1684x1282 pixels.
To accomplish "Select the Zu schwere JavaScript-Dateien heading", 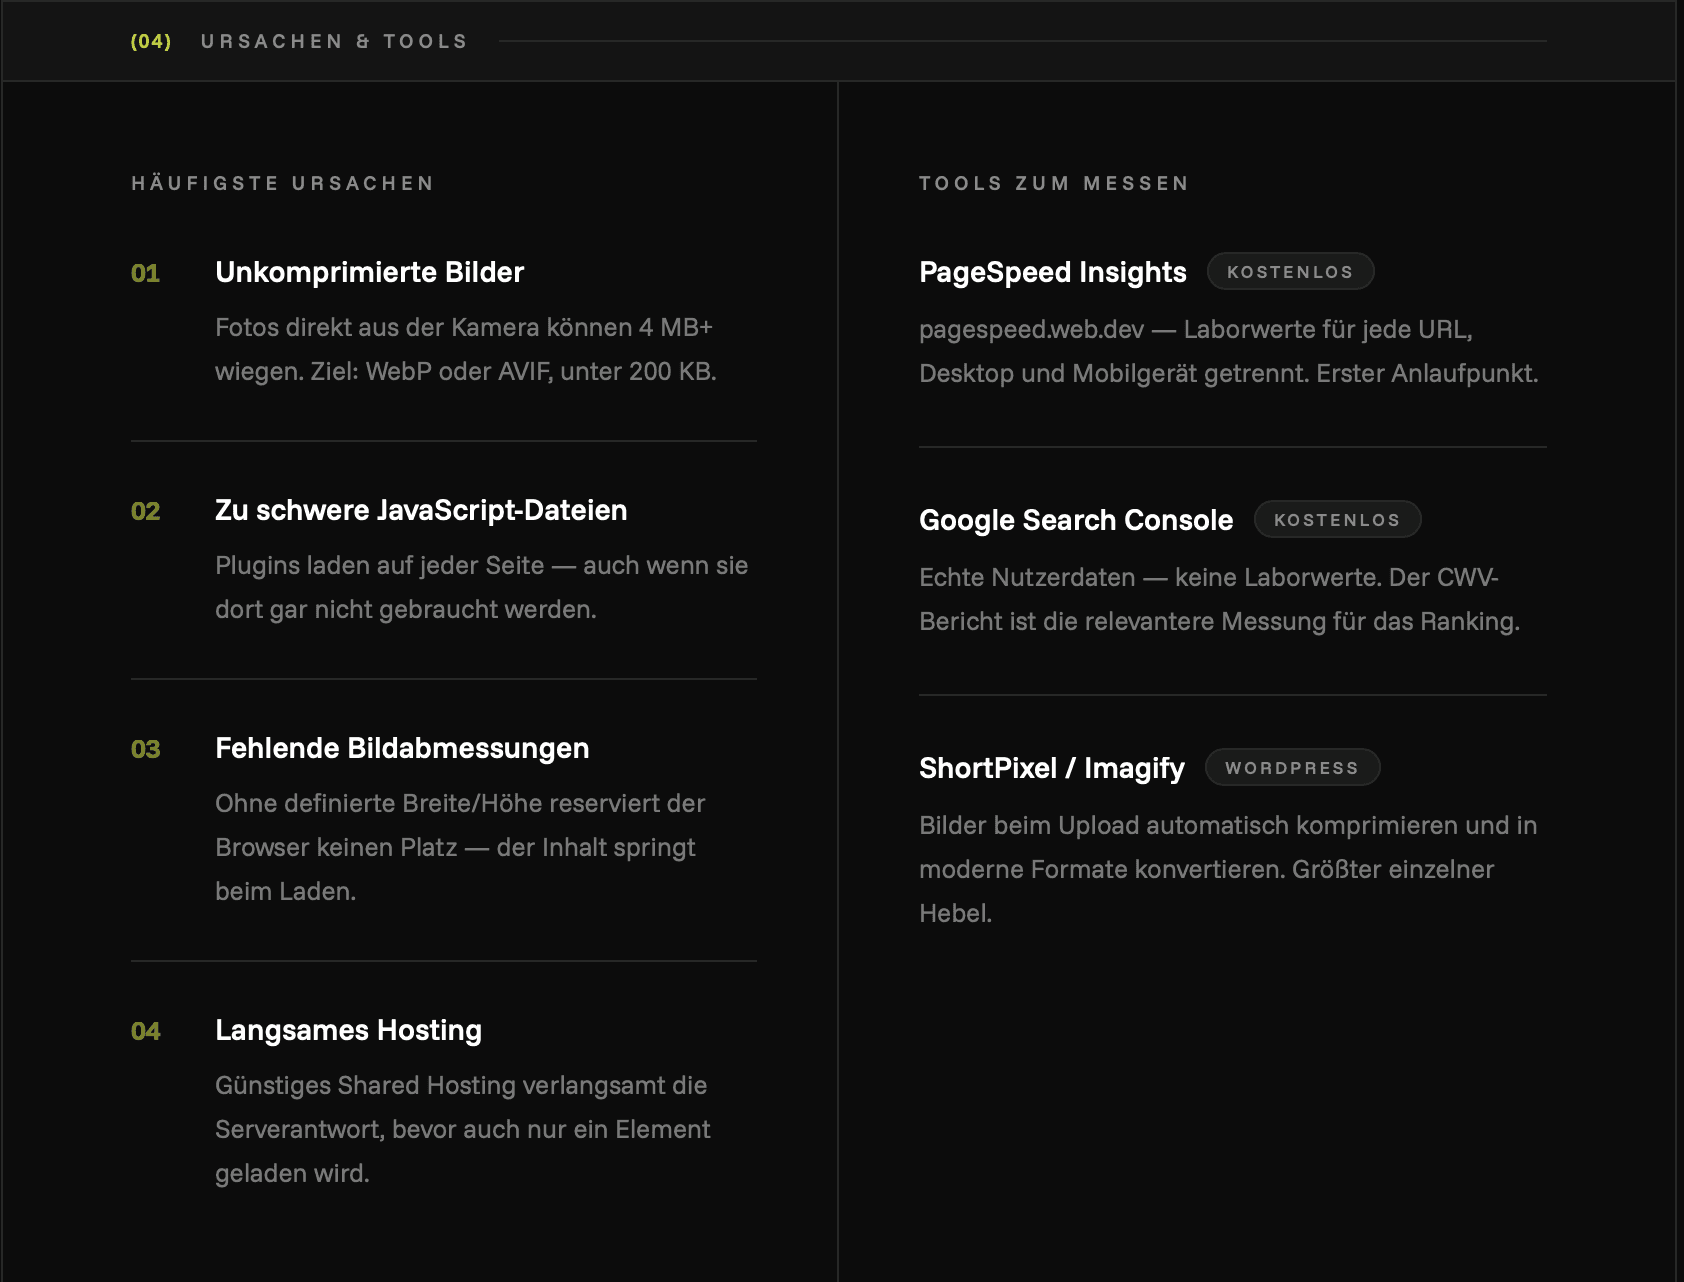I will tap(421, 510).
